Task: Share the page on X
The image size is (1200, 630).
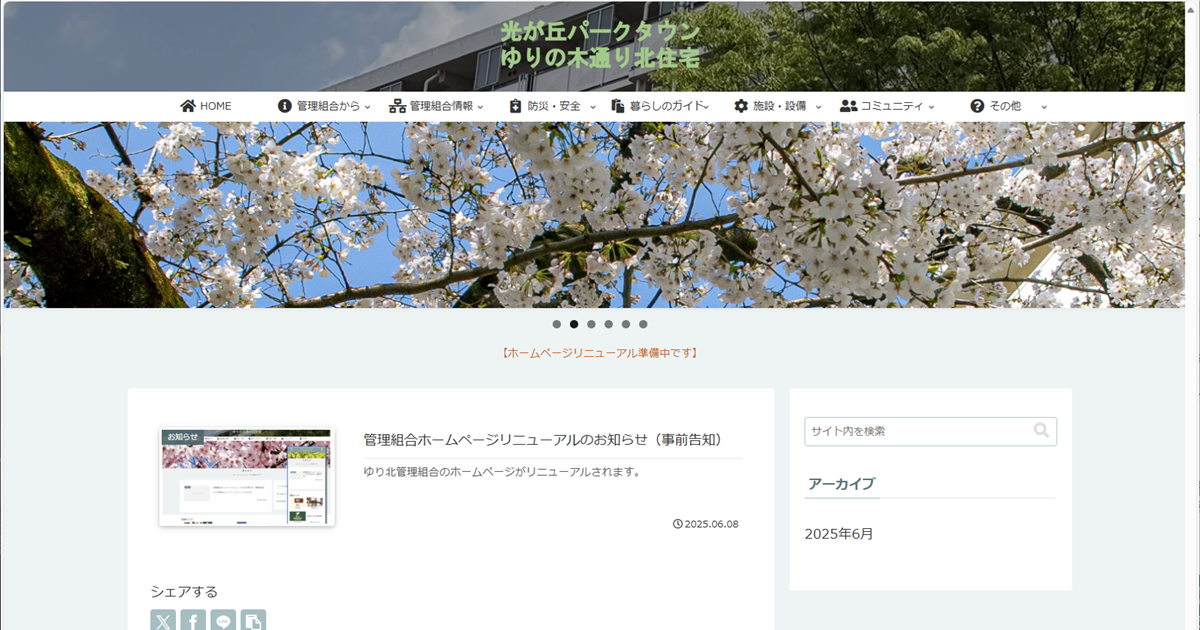Action: pyautogui.click(x=163, y=622)
